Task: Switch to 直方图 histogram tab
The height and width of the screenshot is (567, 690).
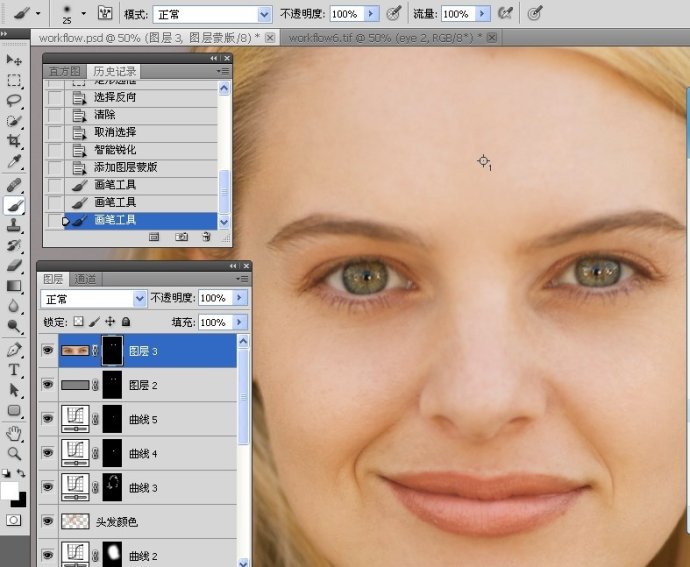Action: pos(65,71)
